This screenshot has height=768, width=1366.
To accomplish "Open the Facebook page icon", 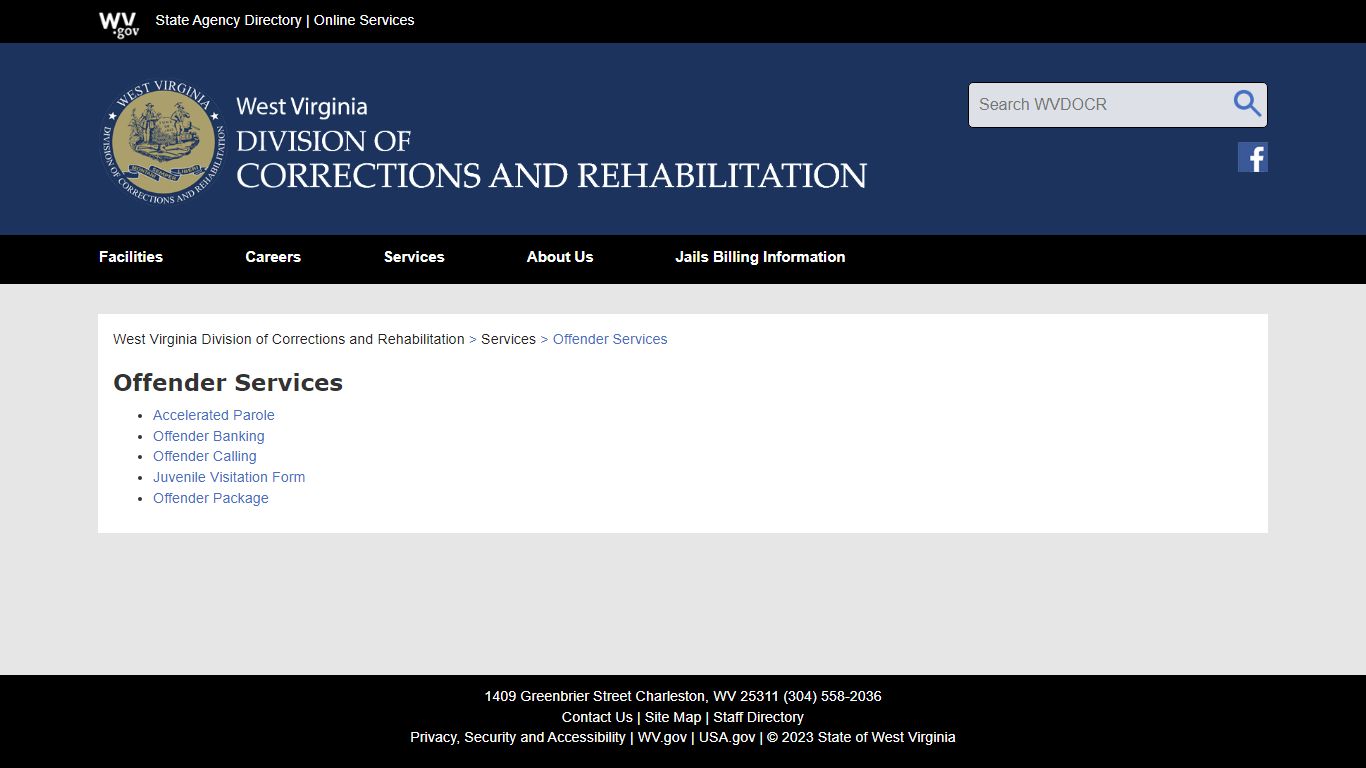I will (1253, 157).
